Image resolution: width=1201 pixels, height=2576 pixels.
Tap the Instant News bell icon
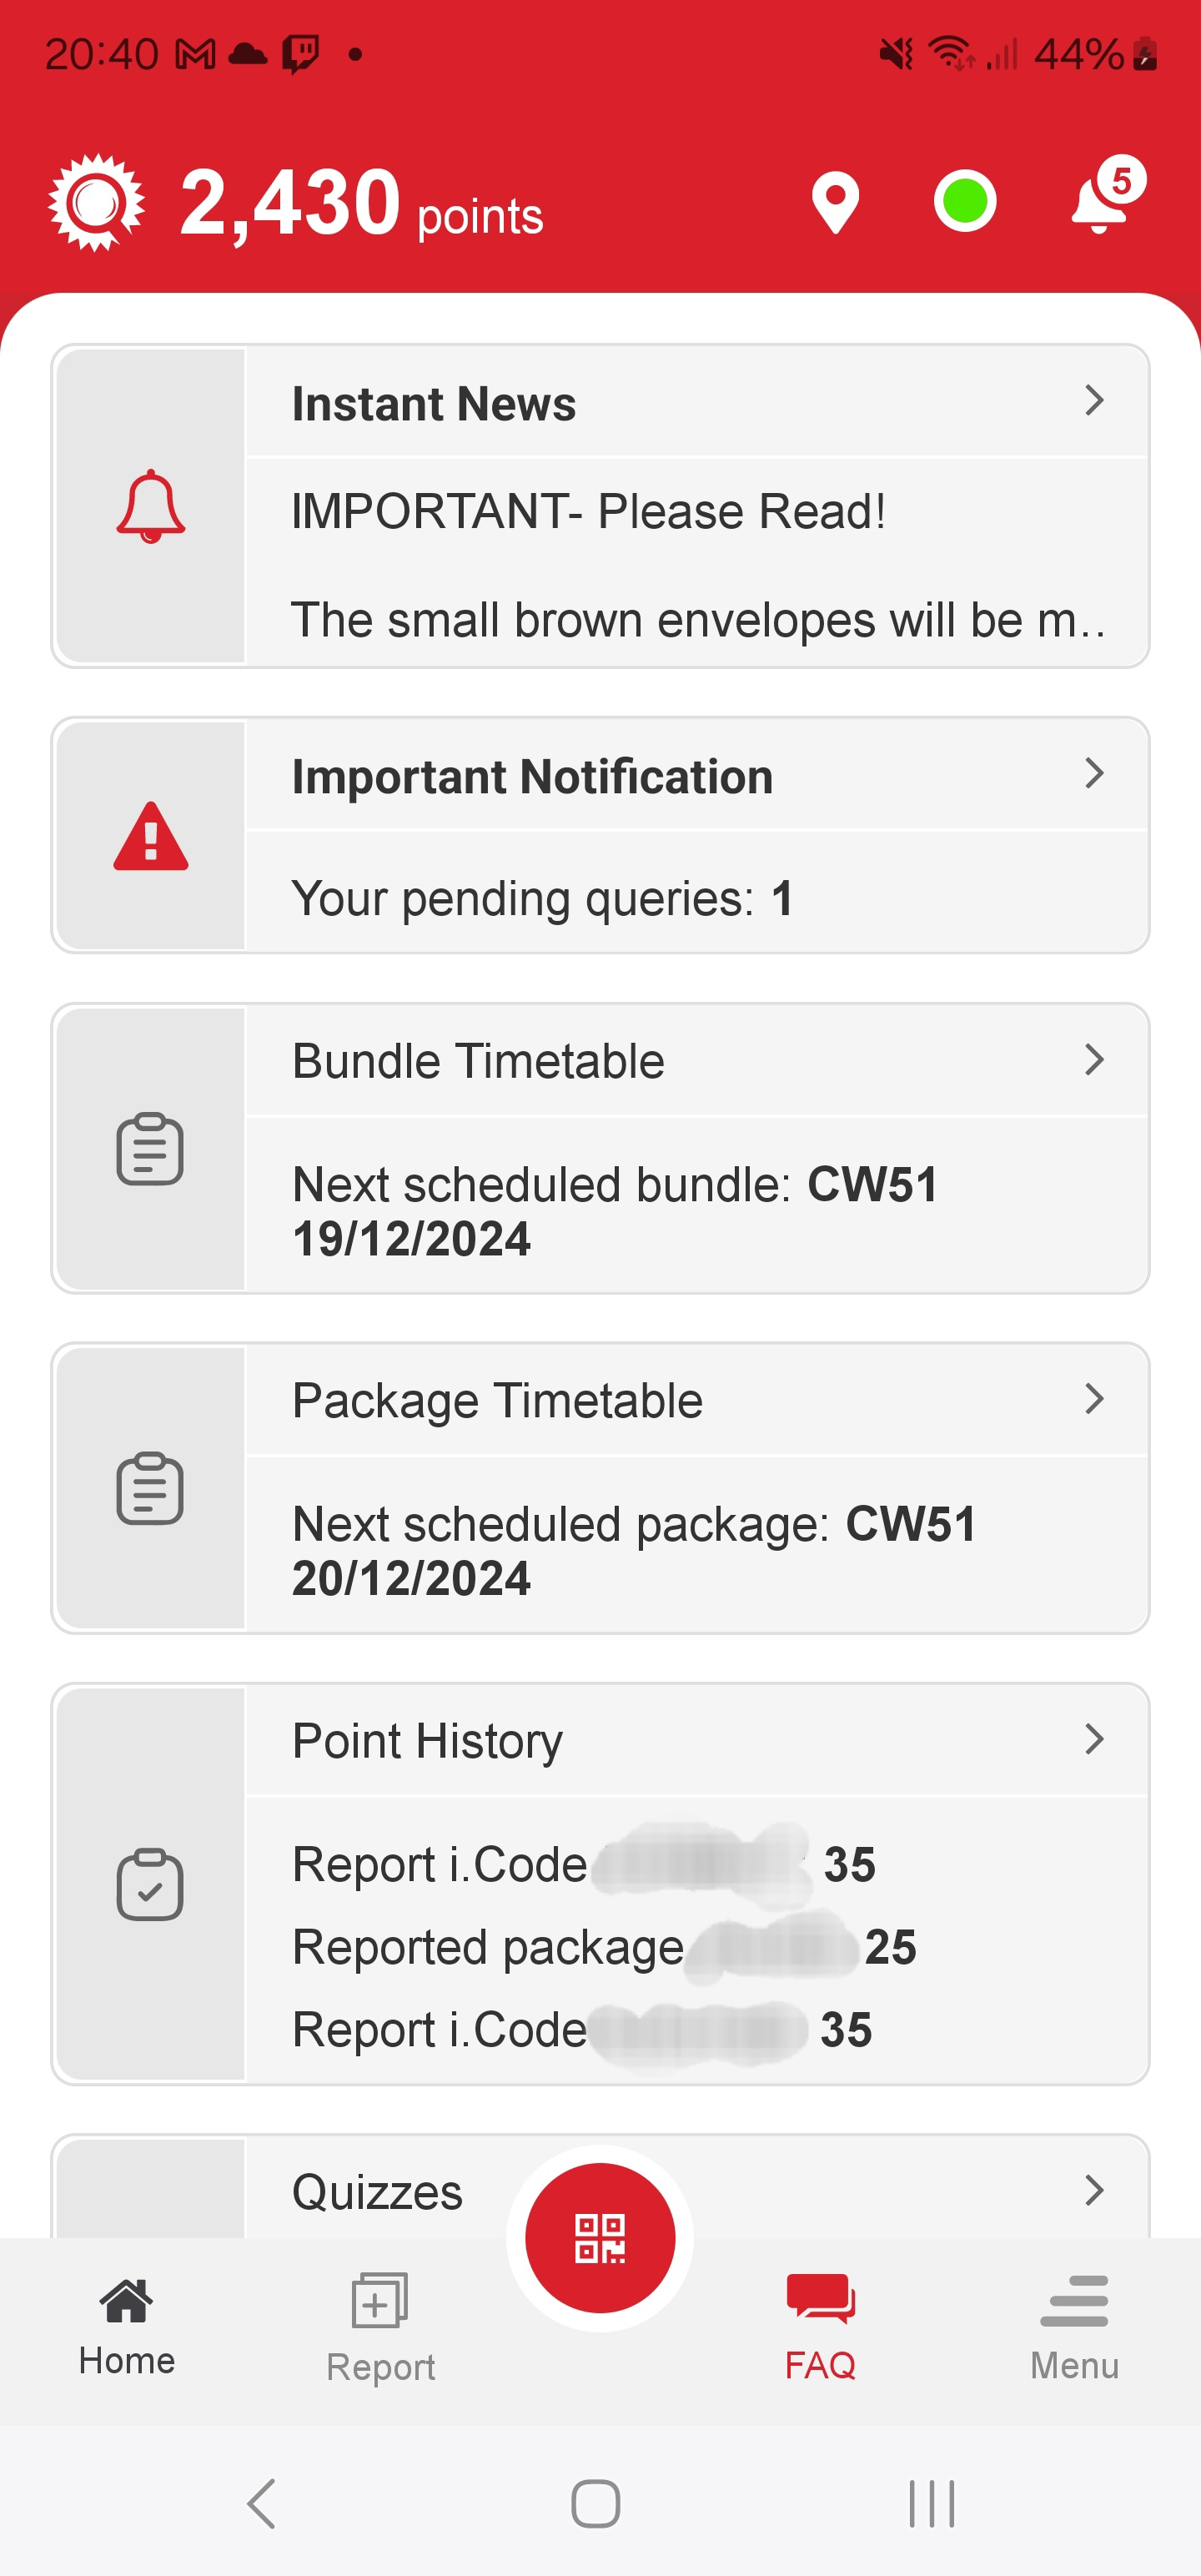150,507
